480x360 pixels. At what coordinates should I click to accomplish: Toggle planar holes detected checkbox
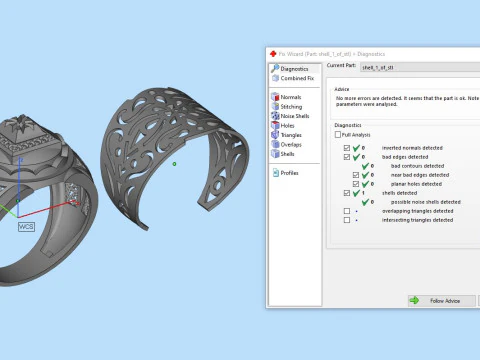356,184
